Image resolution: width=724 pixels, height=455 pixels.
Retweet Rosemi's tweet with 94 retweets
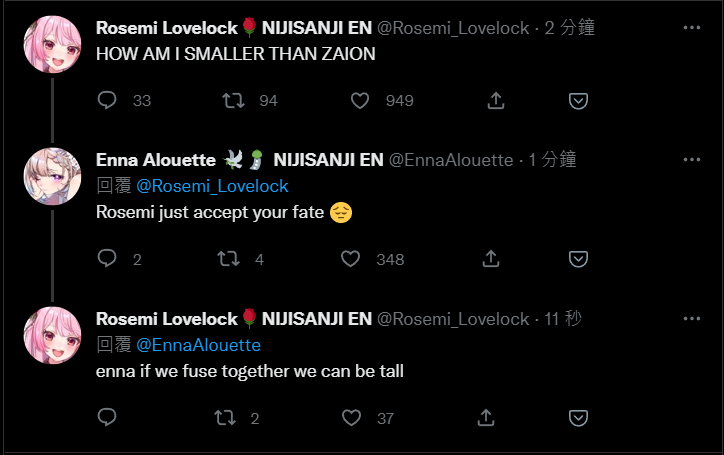tap(233, 100)
